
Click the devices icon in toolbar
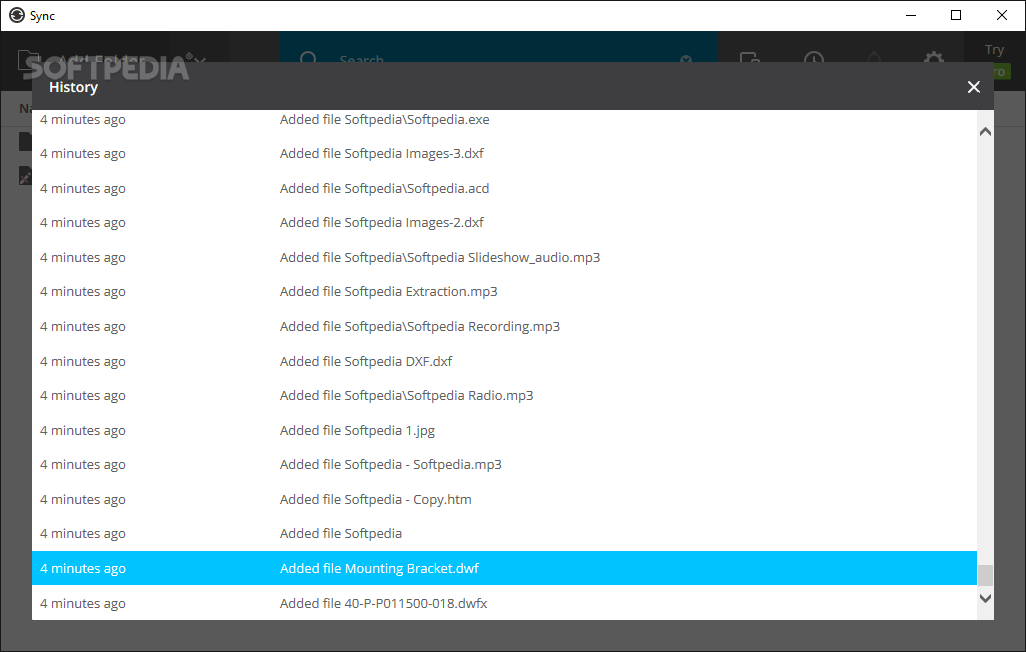coord(750,59)
